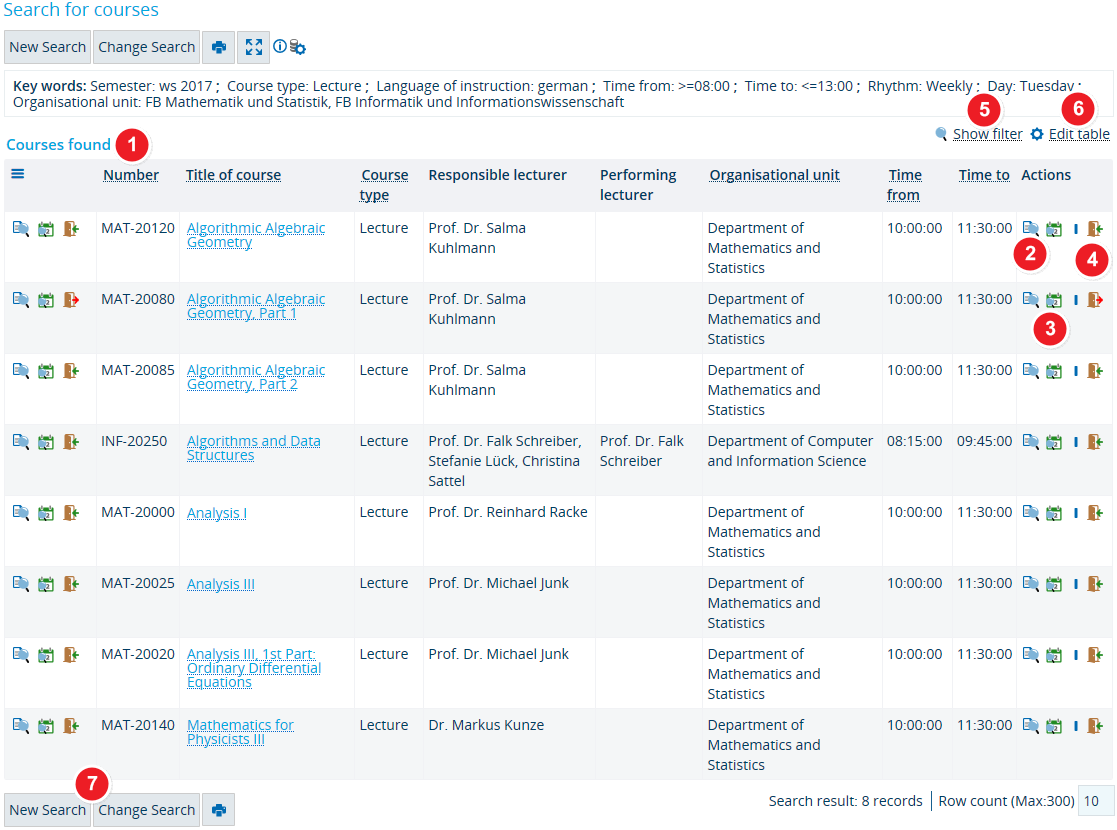Open the circled info icon in the top toolbar
Viewport: 1117px width, 830px height.
pyautogui.click(x=280, y=46)
